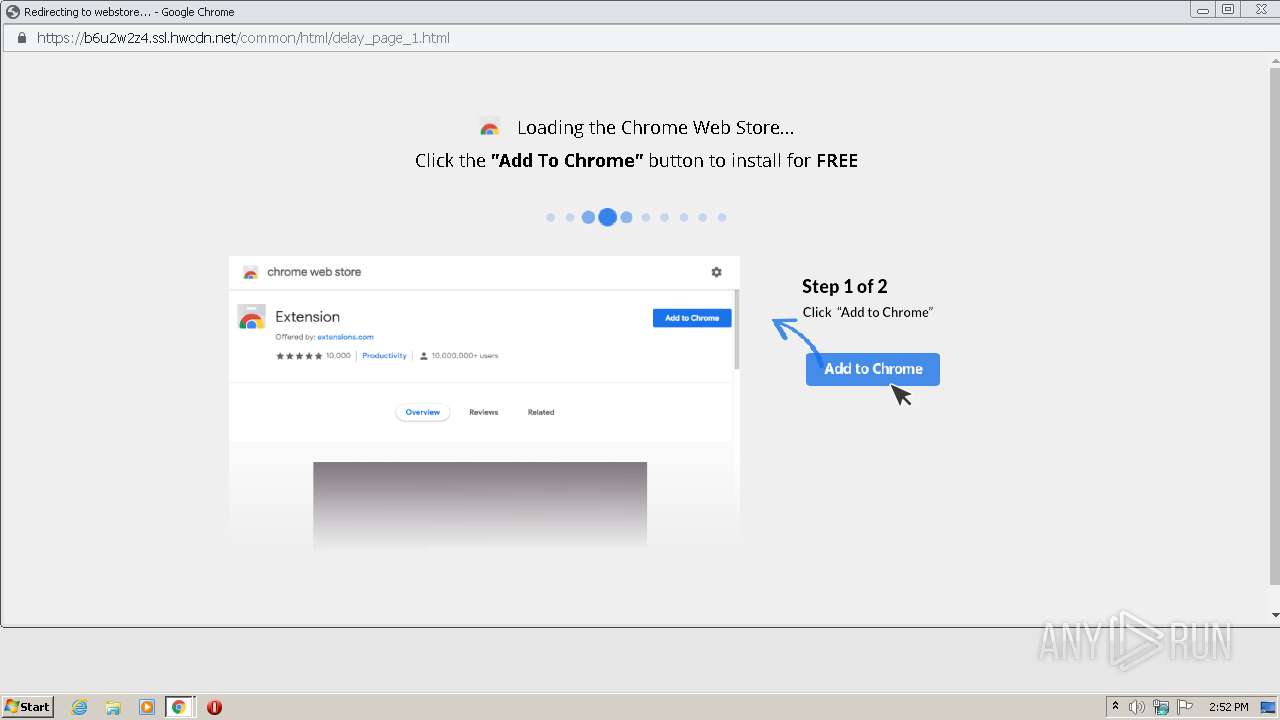Click the large Add to Chrome button

[x=873, y=369]
